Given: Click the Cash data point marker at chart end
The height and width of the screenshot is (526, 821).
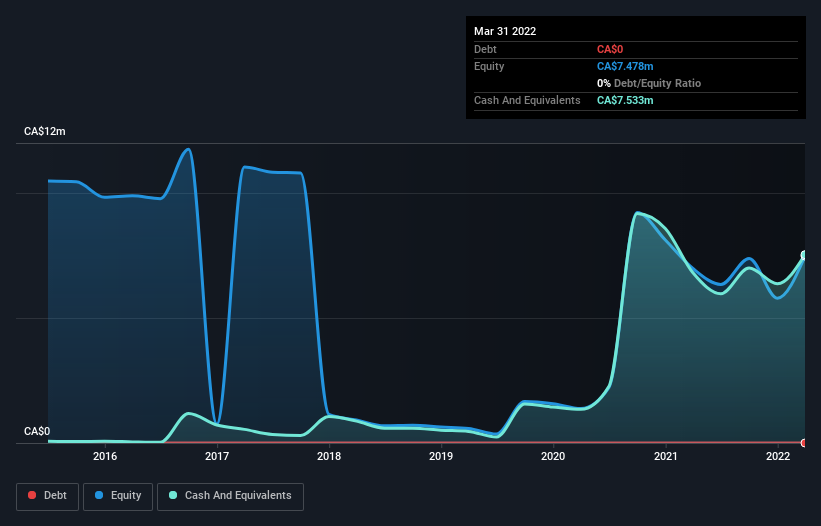Looking at the screenshot, I should 804,255.
